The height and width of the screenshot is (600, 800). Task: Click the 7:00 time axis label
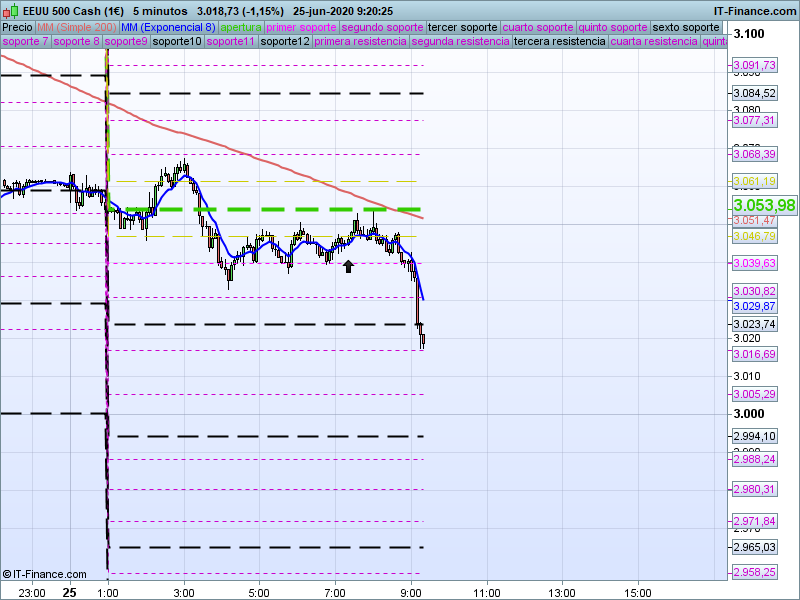tap(335, 593)
